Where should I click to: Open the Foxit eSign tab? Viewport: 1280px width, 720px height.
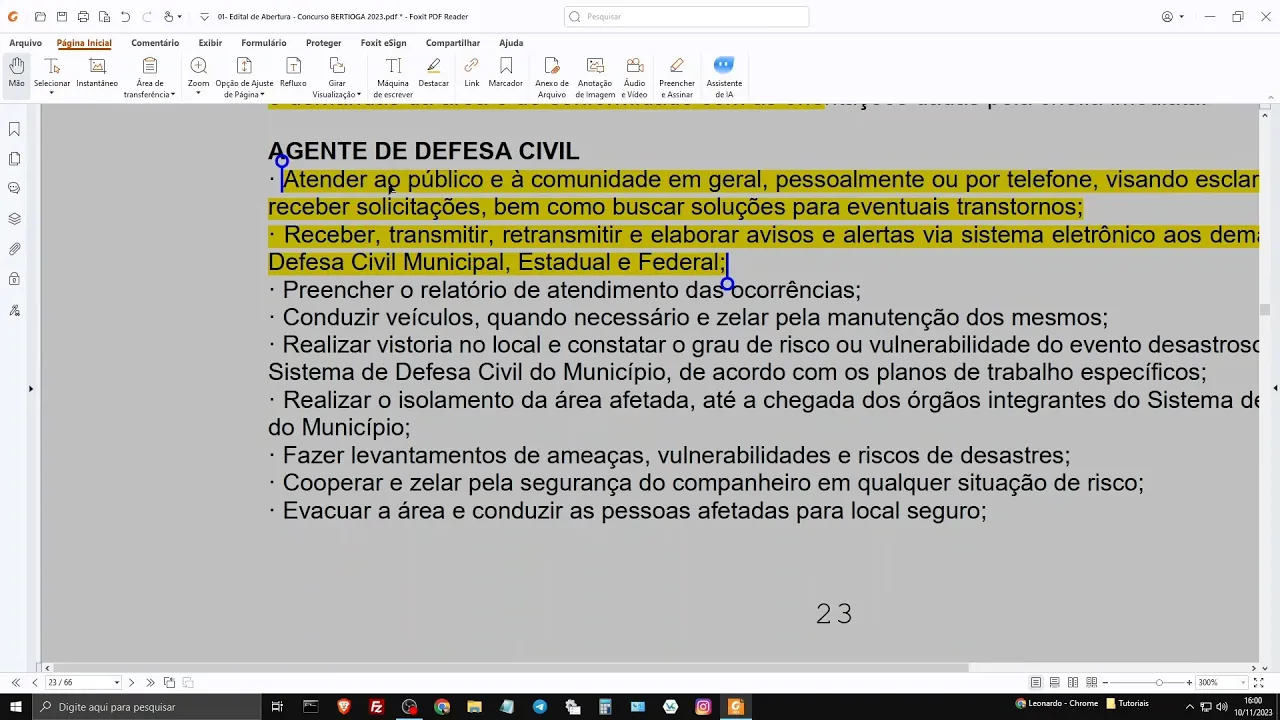click(383, 43)
